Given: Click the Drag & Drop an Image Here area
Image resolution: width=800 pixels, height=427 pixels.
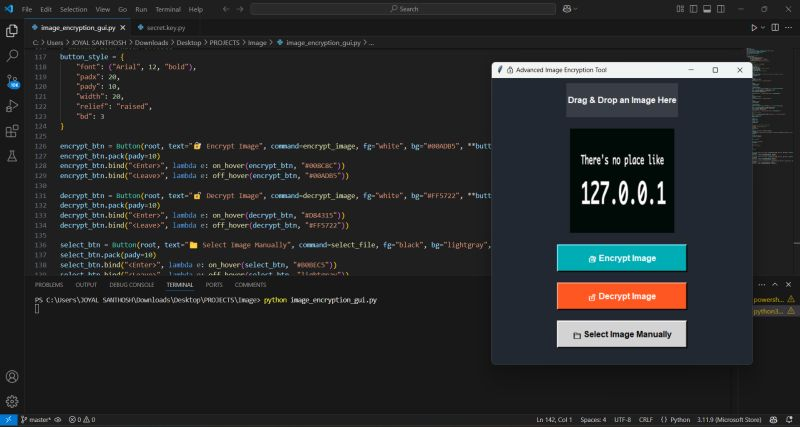Looking at the screenshot, I should [x=622, y=101].
